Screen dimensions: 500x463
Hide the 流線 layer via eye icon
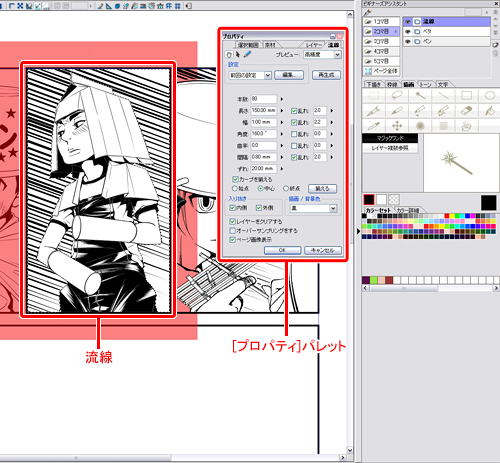[408, 22]
